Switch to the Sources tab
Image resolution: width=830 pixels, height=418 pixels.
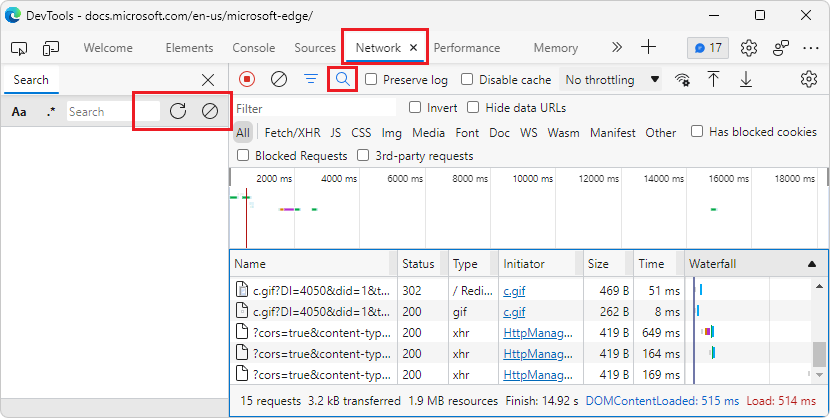click(x=315, y=48)
